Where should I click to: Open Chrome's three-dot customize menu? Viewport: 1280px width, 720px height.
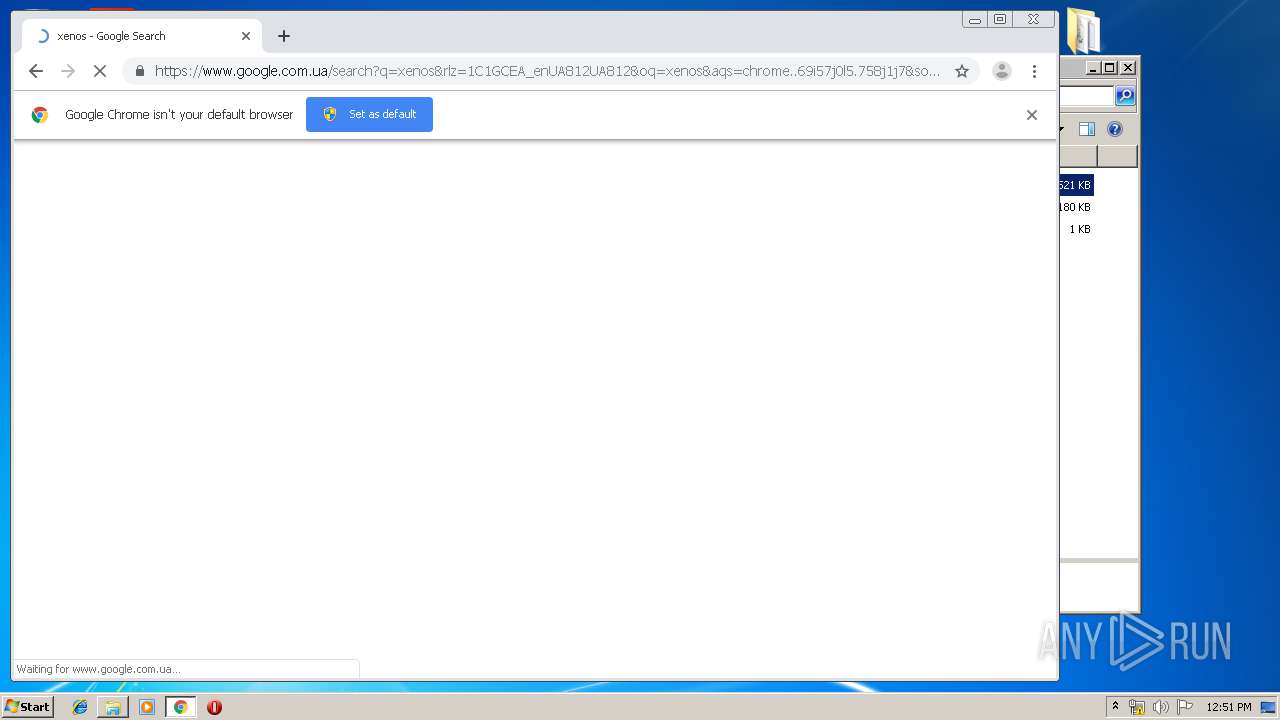tap(1034, 71)
